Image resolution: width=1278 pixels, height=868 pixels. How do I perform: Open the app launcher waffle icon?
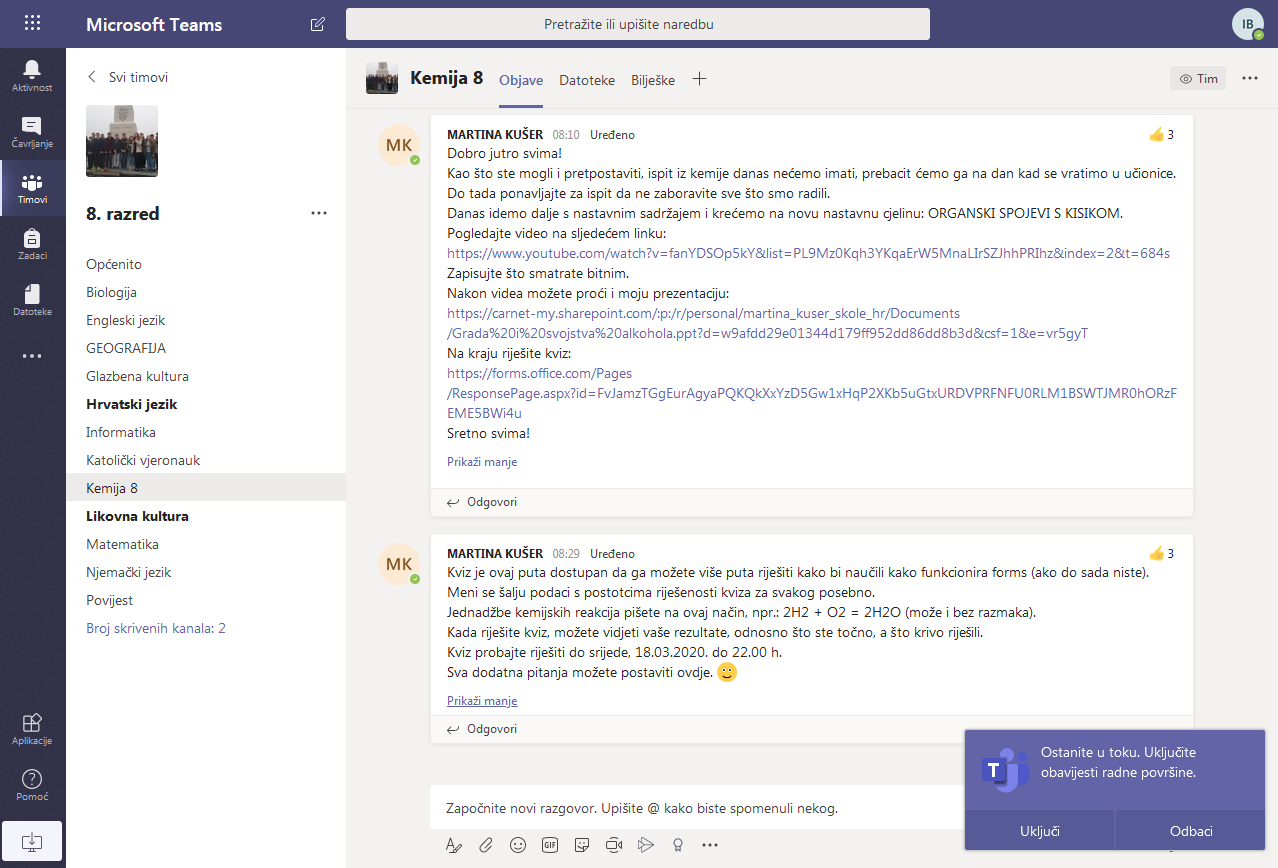coord(32,23)
